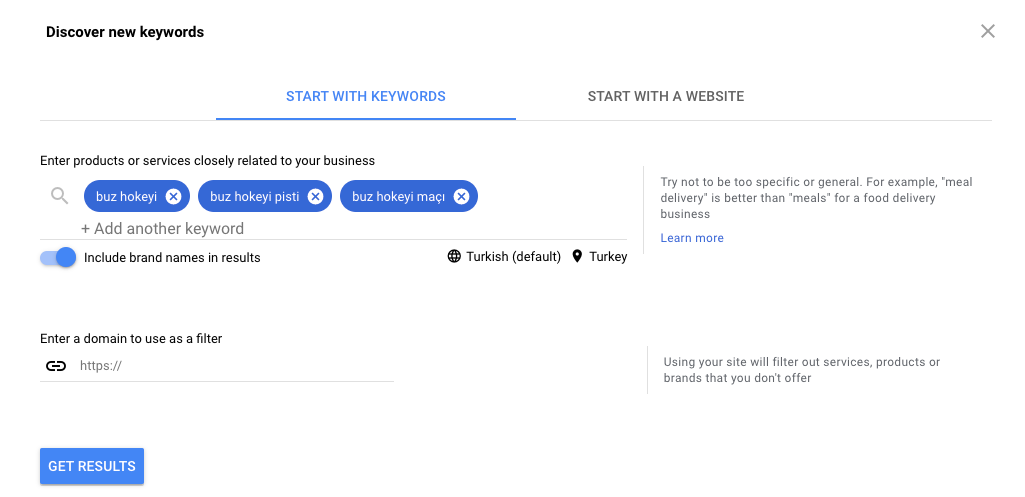The image size is (1025, 497).
Task: Click the "Include brand names in results" label
Action: click(172, 258)
